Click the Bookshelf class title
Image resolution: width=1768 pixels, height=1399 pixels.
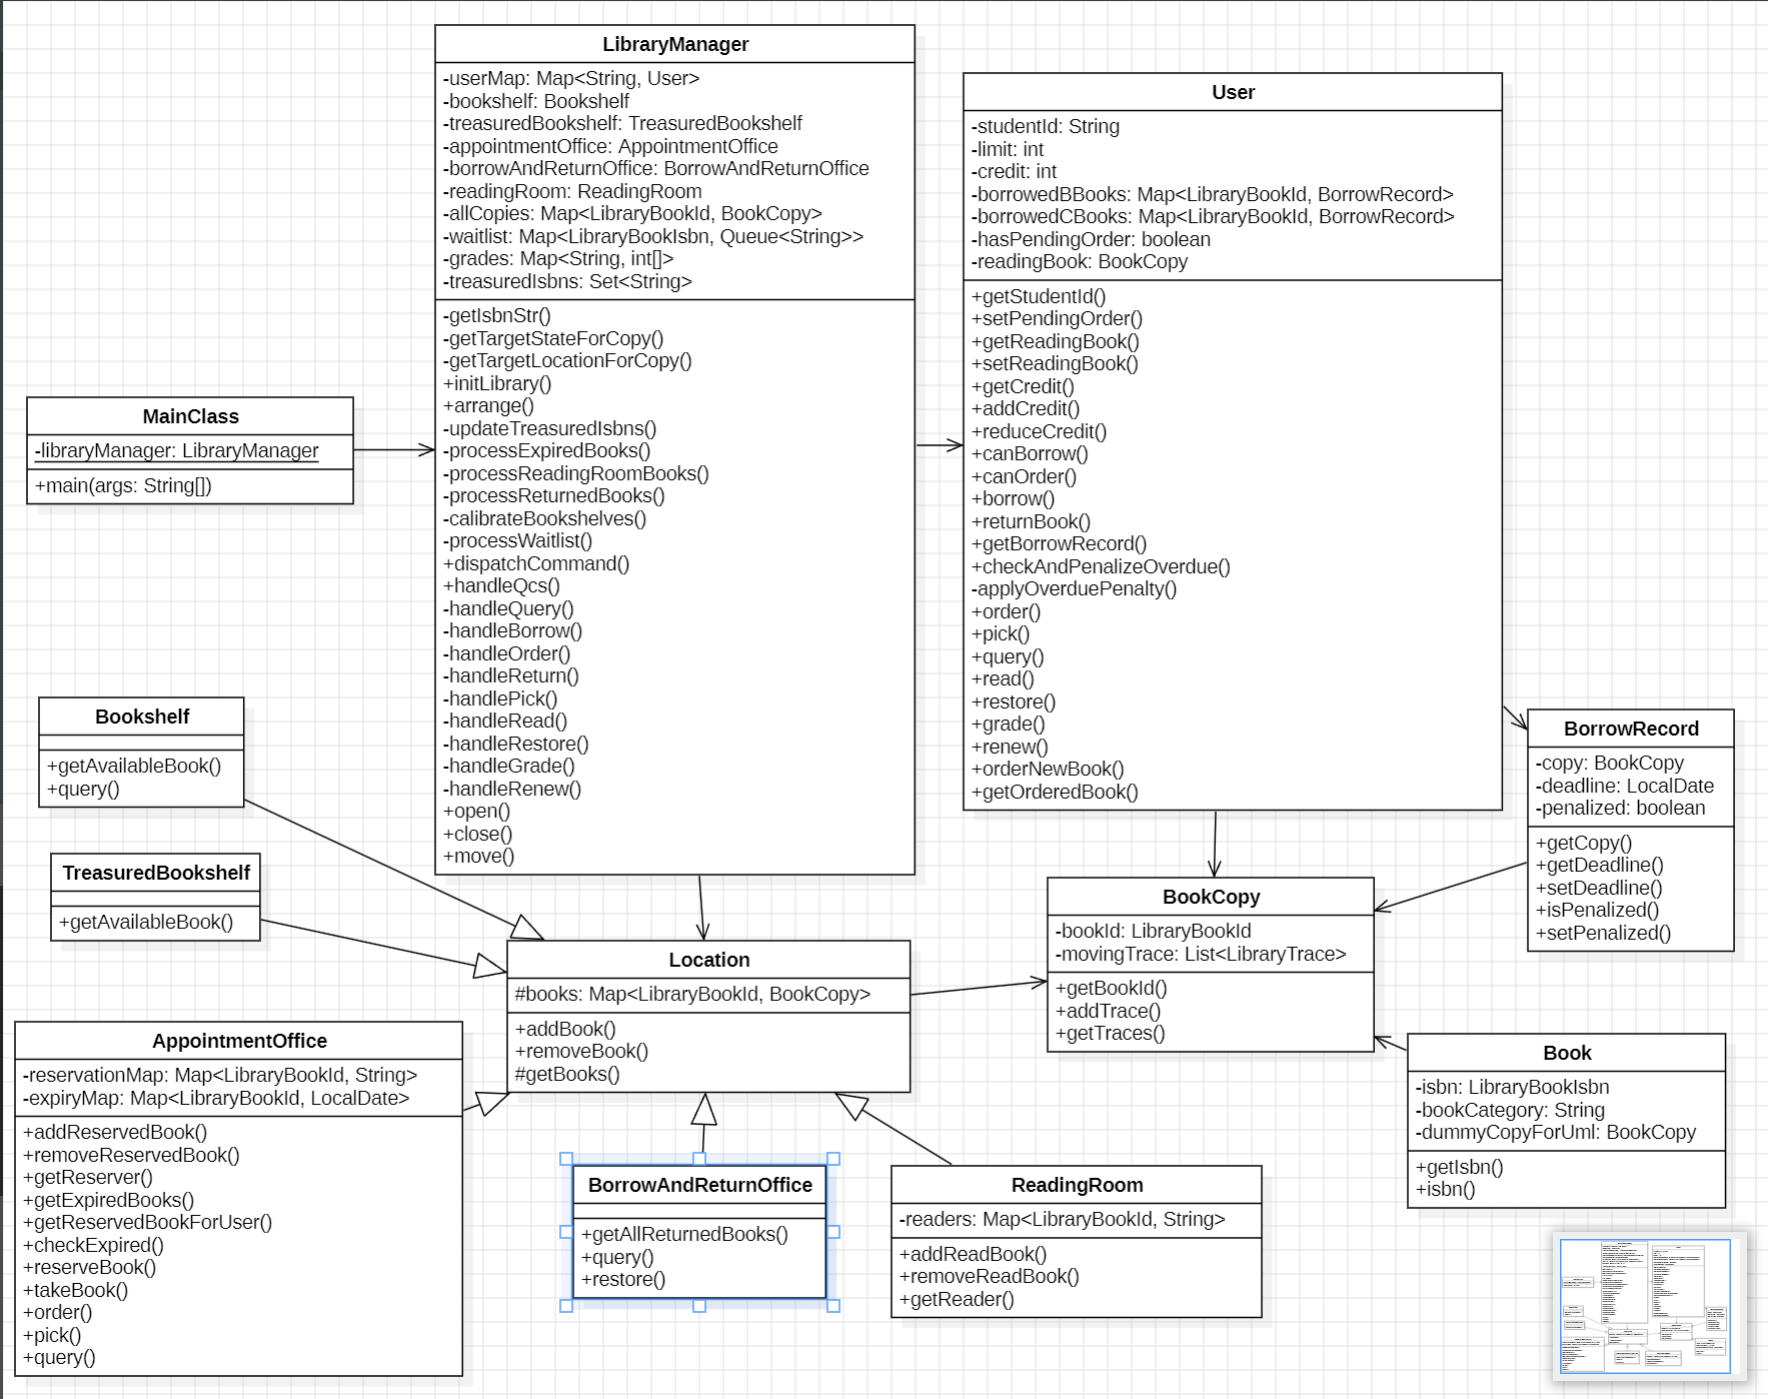click(142, 716)
